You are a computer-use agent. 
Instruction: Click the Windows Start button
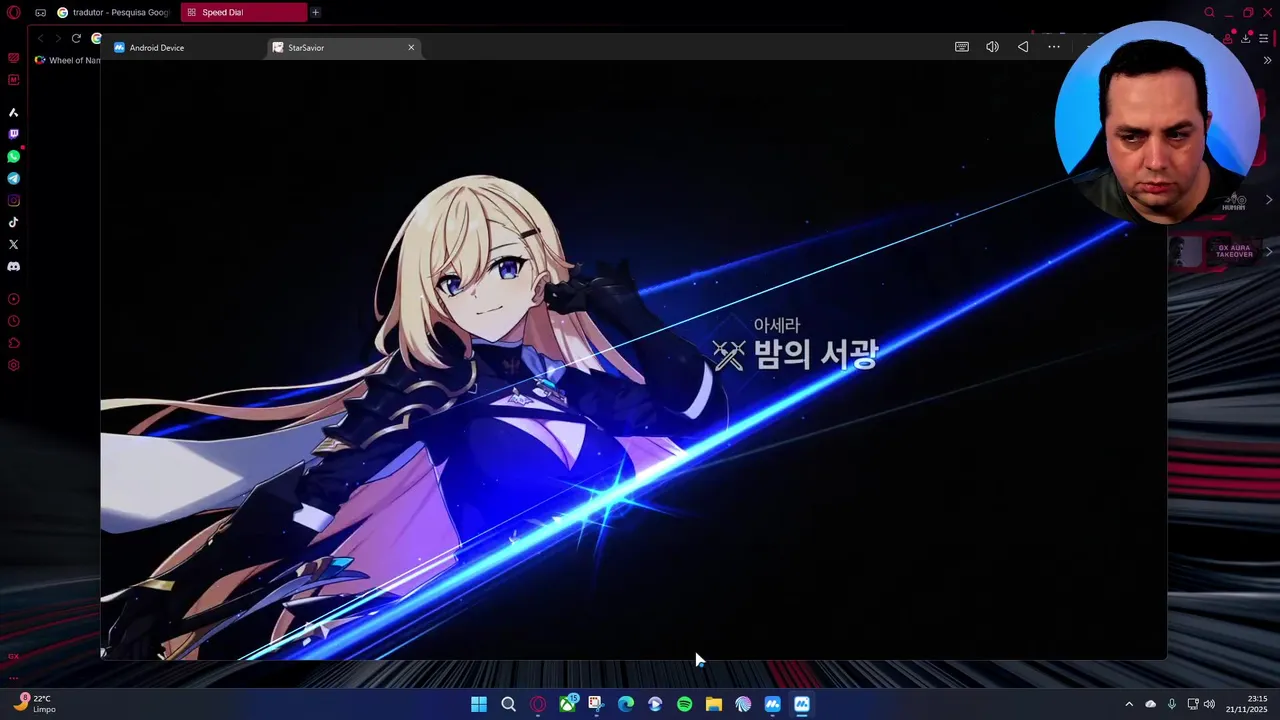479,704
